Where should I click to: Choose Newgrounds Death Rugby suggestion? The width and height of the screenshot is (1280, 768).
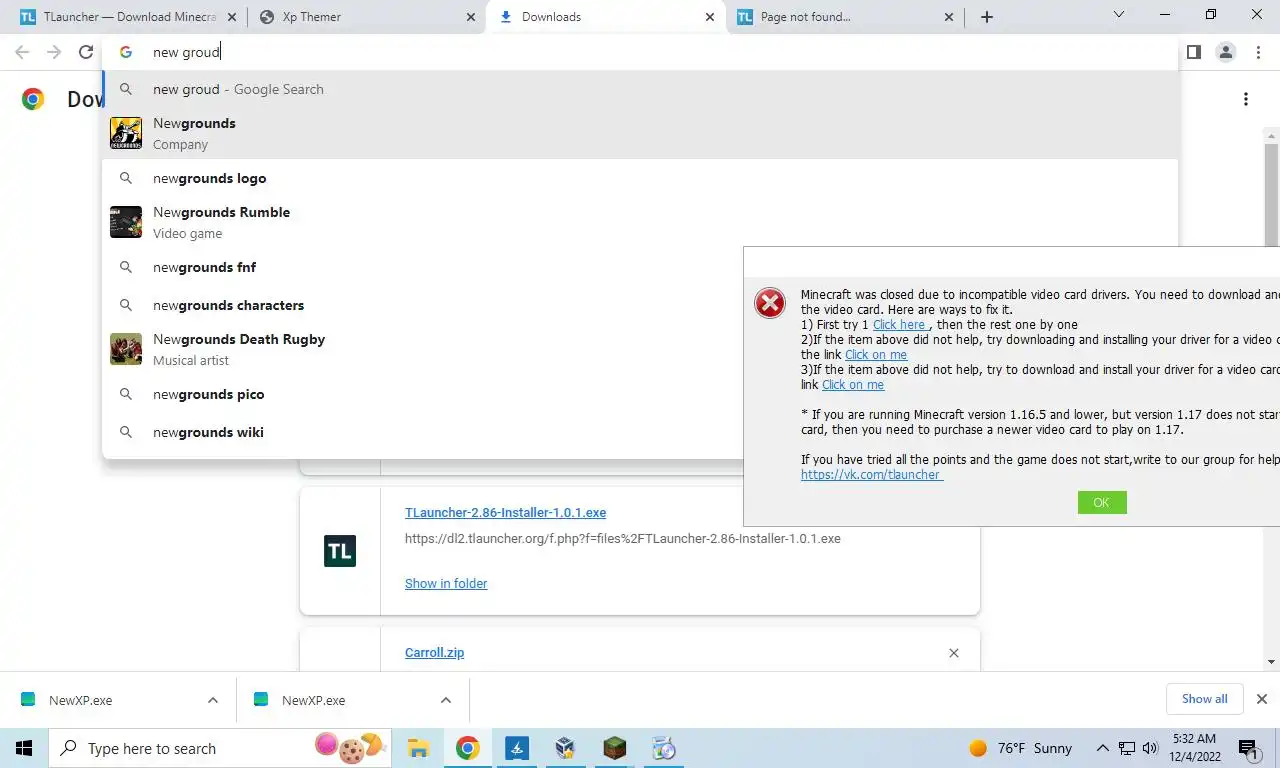[x=423, y=349]
